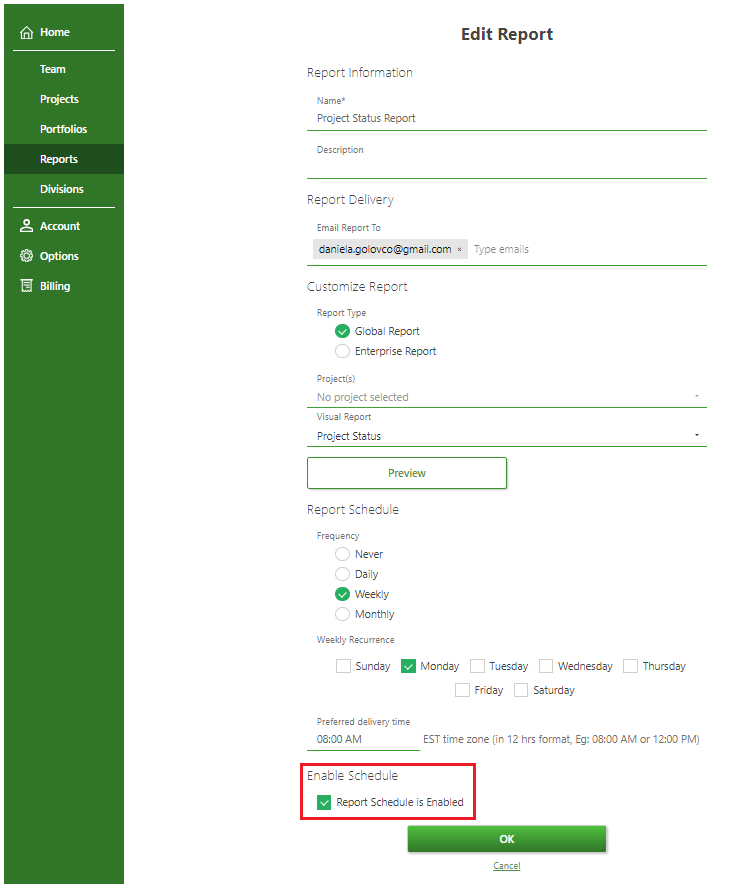Click the Home house icon in sidebar
Image resolution: width=731 pixels, height=888 pixels.
pyautogui.click(x=27, y=33)
